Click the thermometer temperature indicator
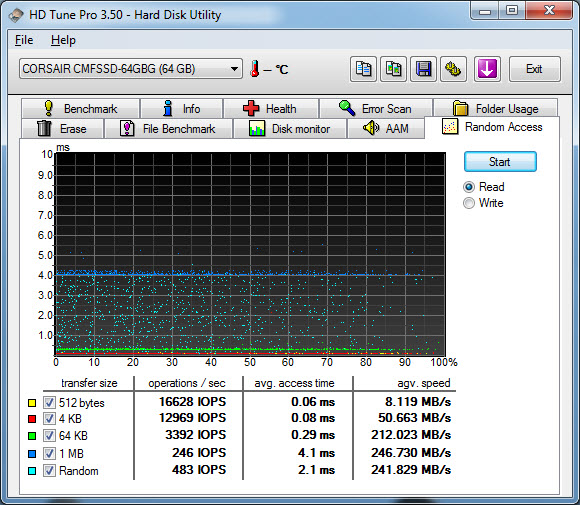 (254, 69)
